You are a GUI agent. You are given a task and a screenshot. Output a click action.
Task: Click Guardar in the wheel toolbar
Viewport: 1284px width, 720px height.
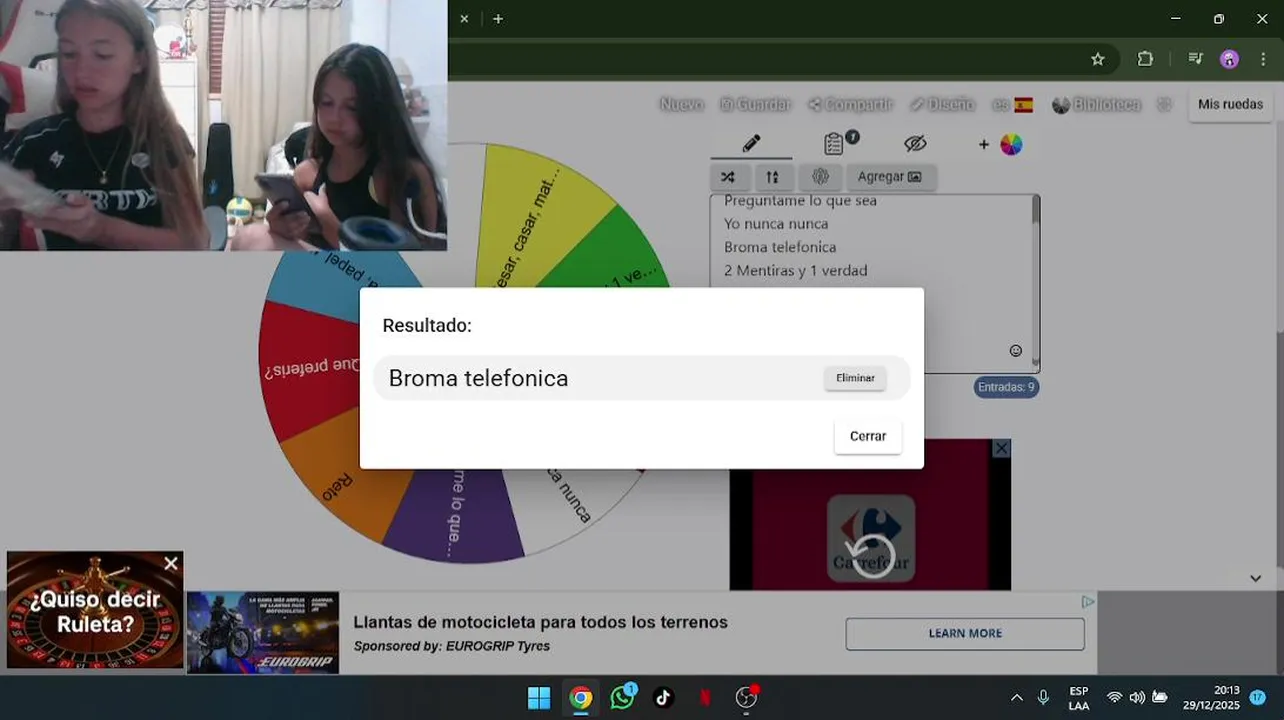click(756, 104)
